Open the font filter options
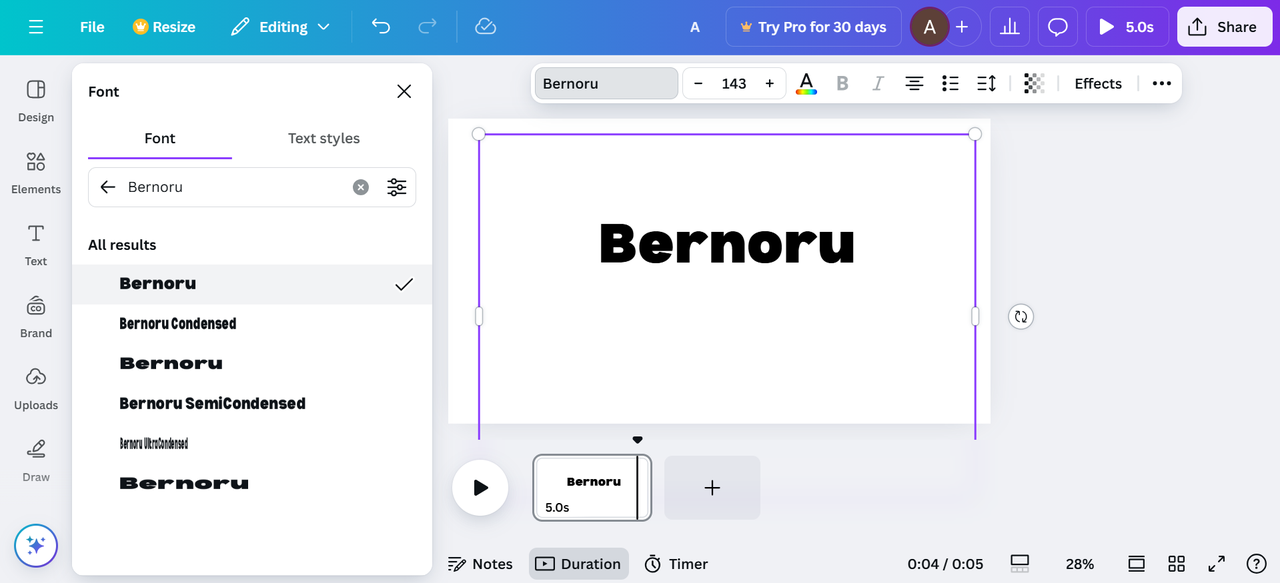This screenshot has height=583, width=1280. pyautogui.click(x=397, y=187)
